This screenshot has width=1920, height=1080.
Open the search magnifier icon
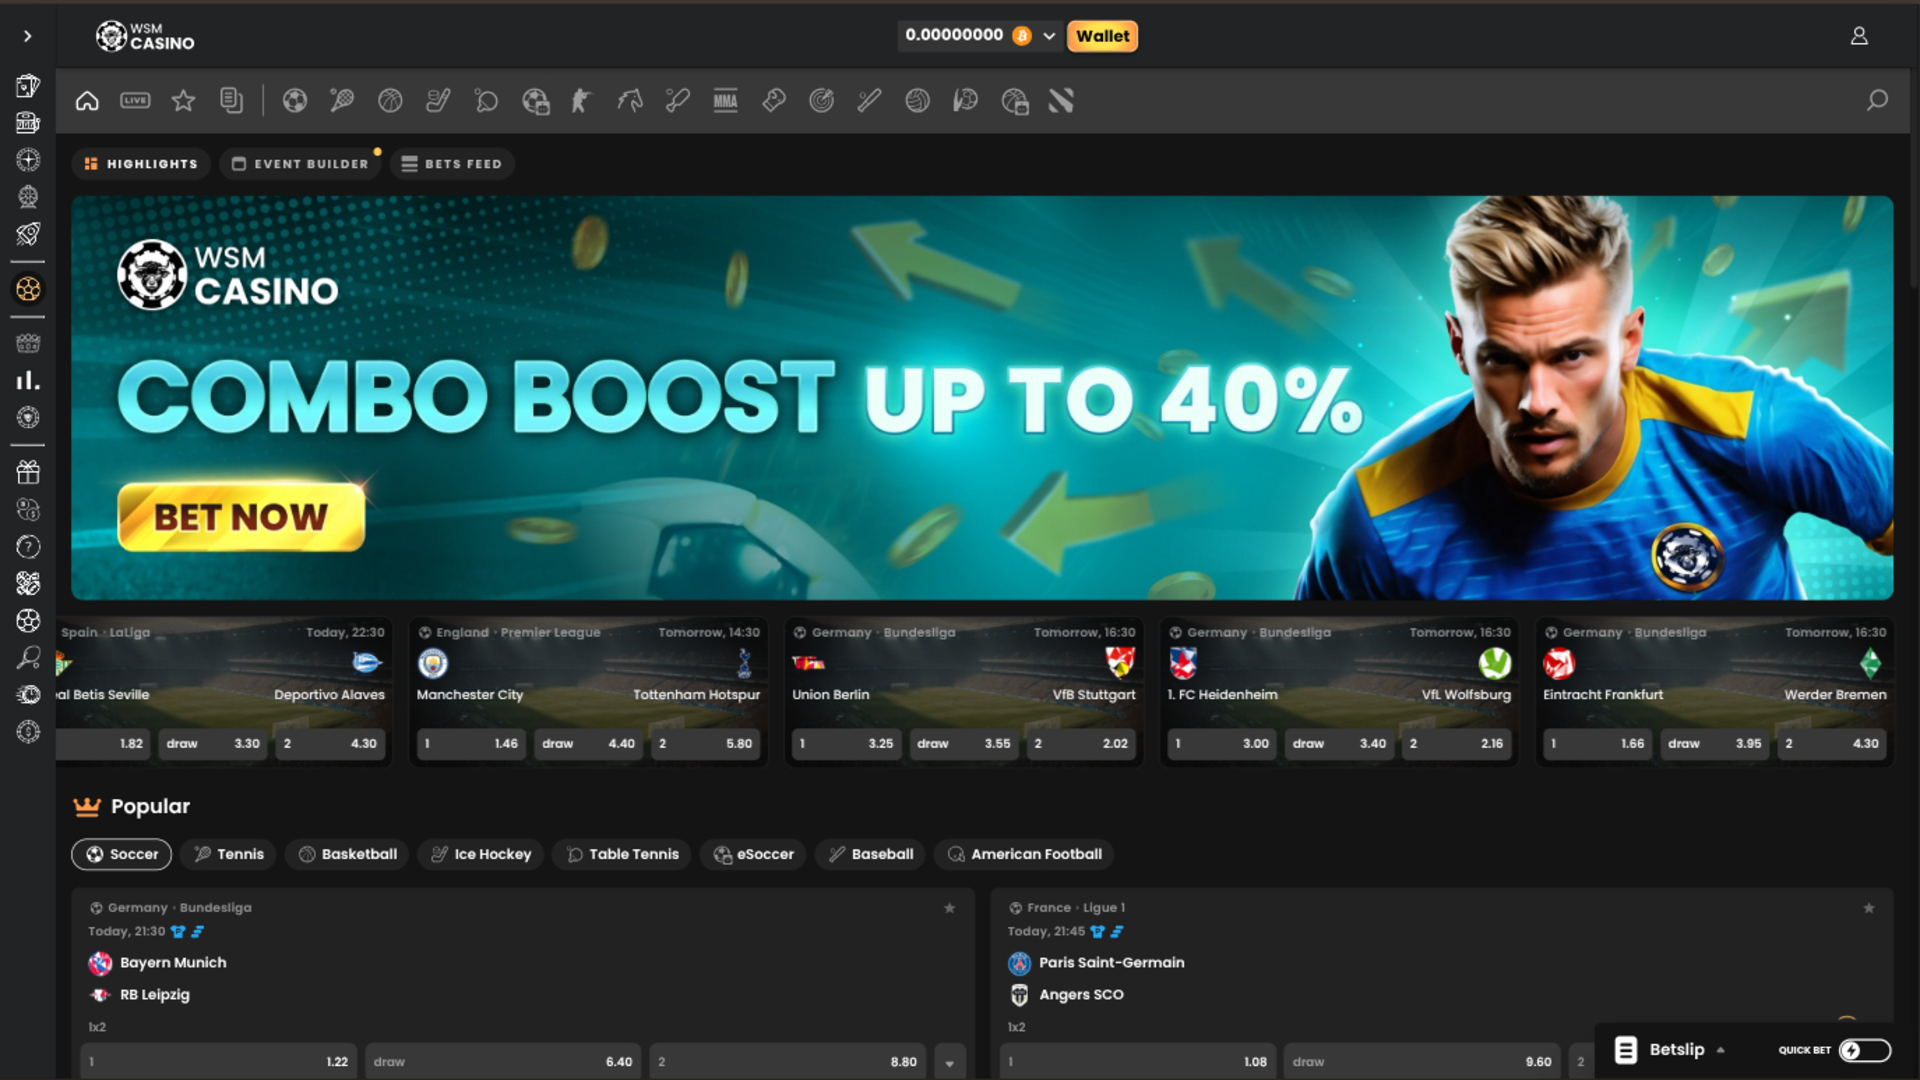pos(1877,101)
